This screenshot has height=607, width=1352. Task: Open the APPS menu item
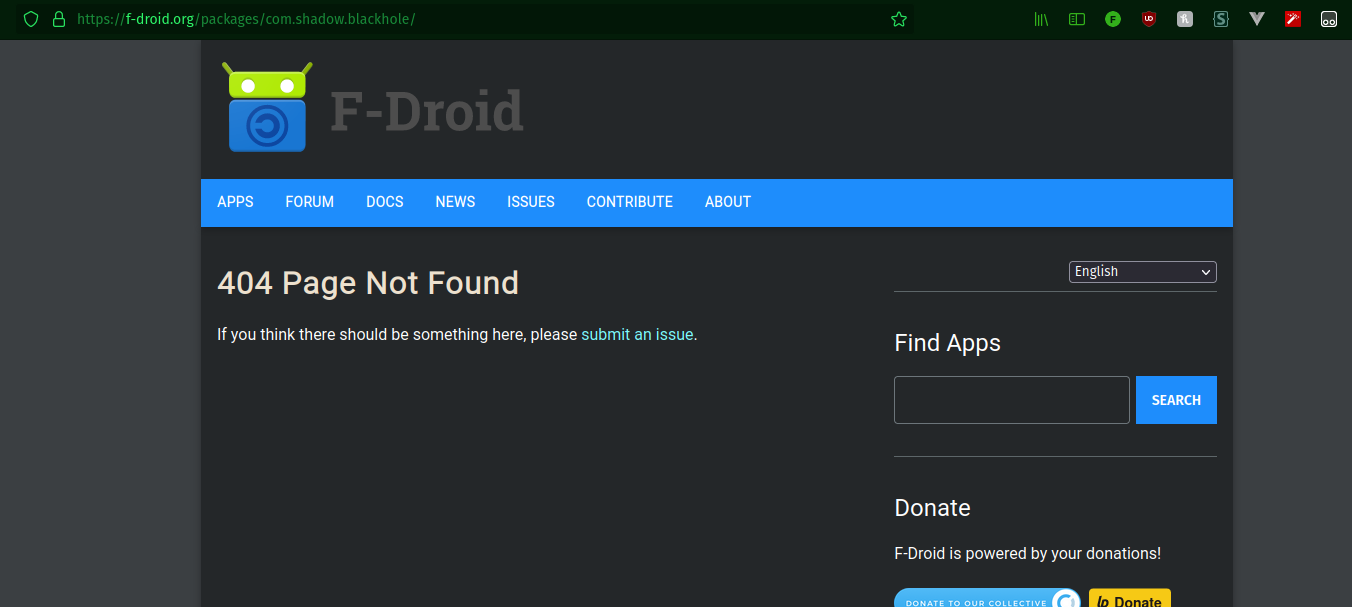coord(235,202)
